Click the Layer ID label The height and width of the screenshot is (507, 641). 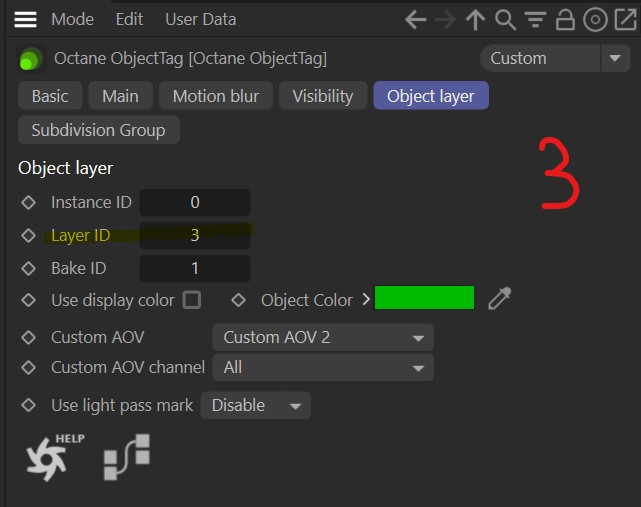(81, 236)
